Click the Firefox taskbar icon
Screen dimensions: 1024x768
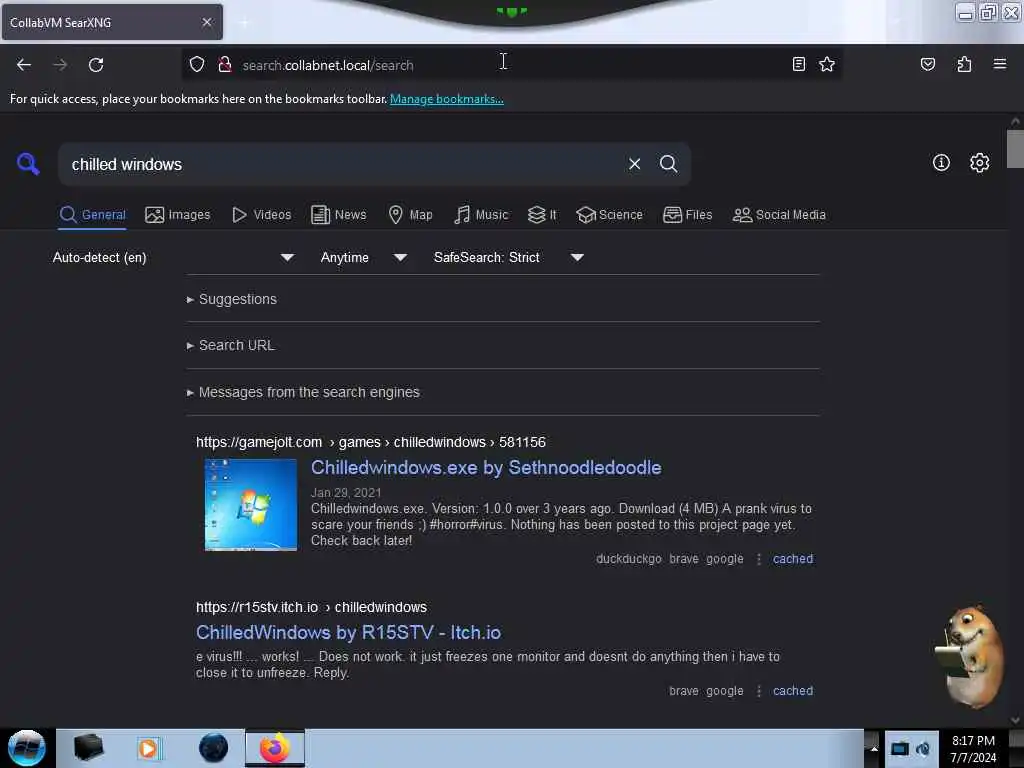pos(275,748)
